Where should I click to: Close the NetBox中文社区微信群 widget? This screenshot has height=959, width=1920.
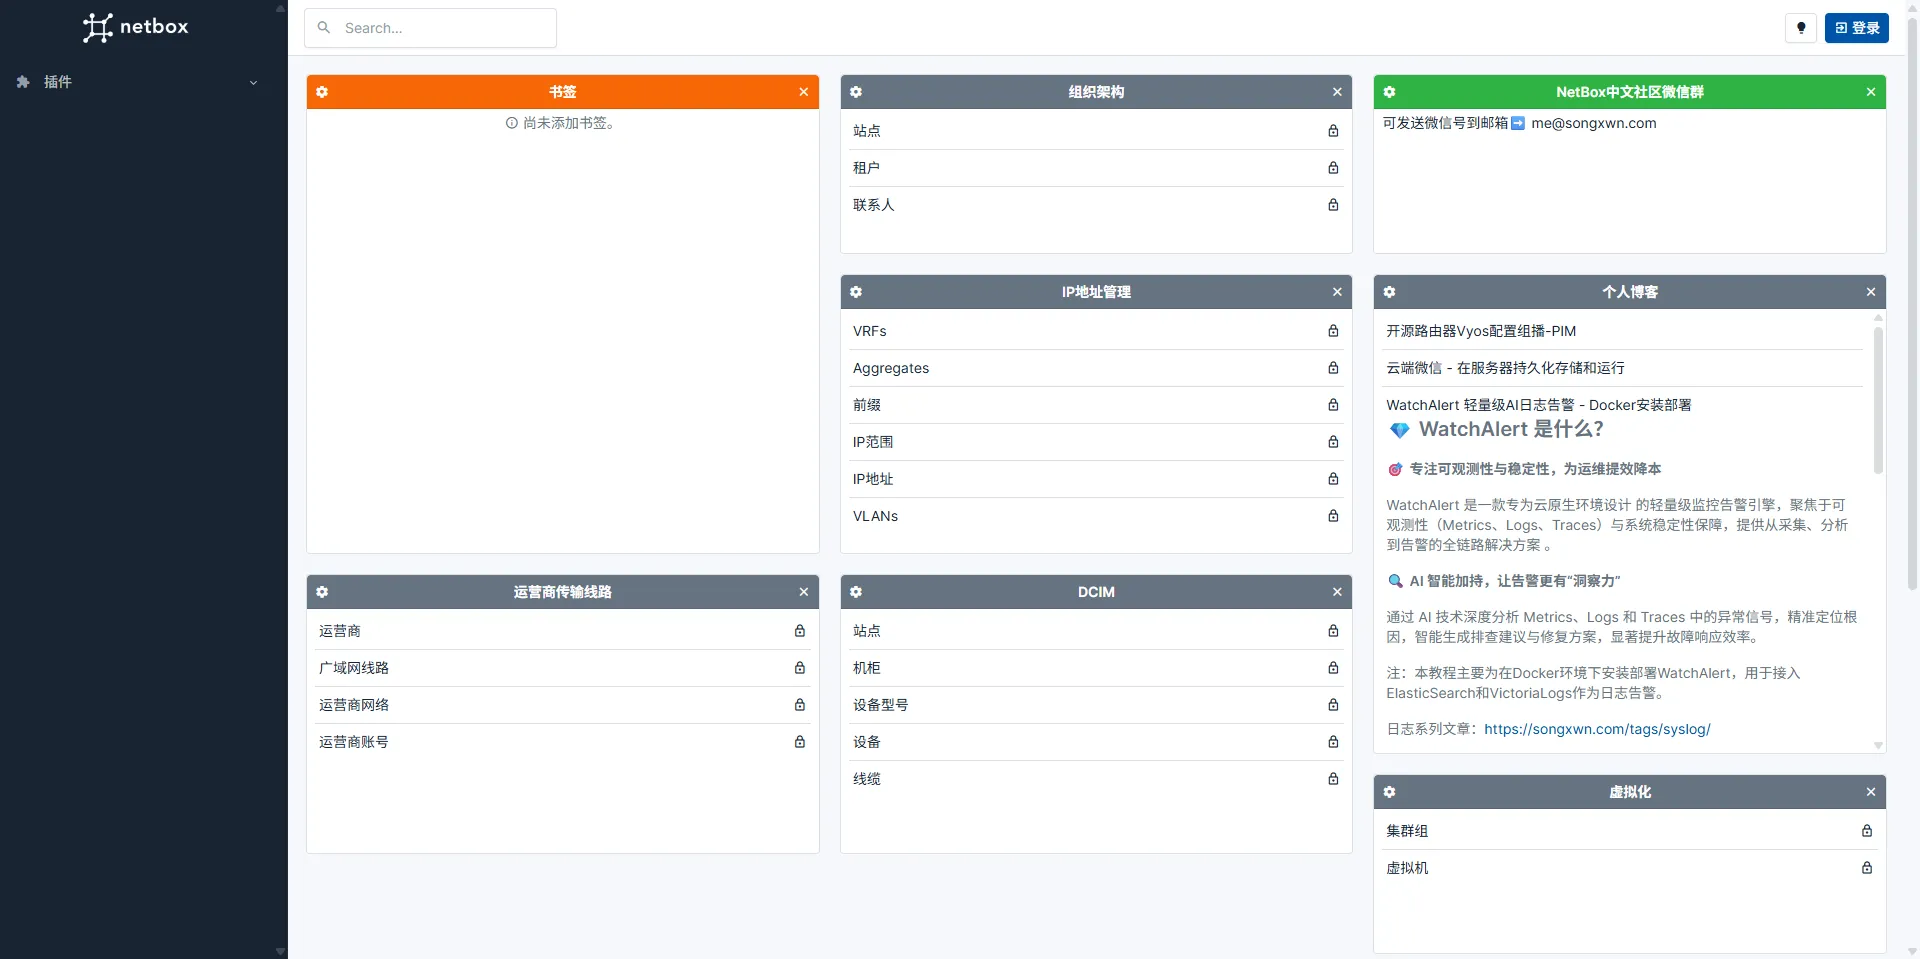point(1871,92)
